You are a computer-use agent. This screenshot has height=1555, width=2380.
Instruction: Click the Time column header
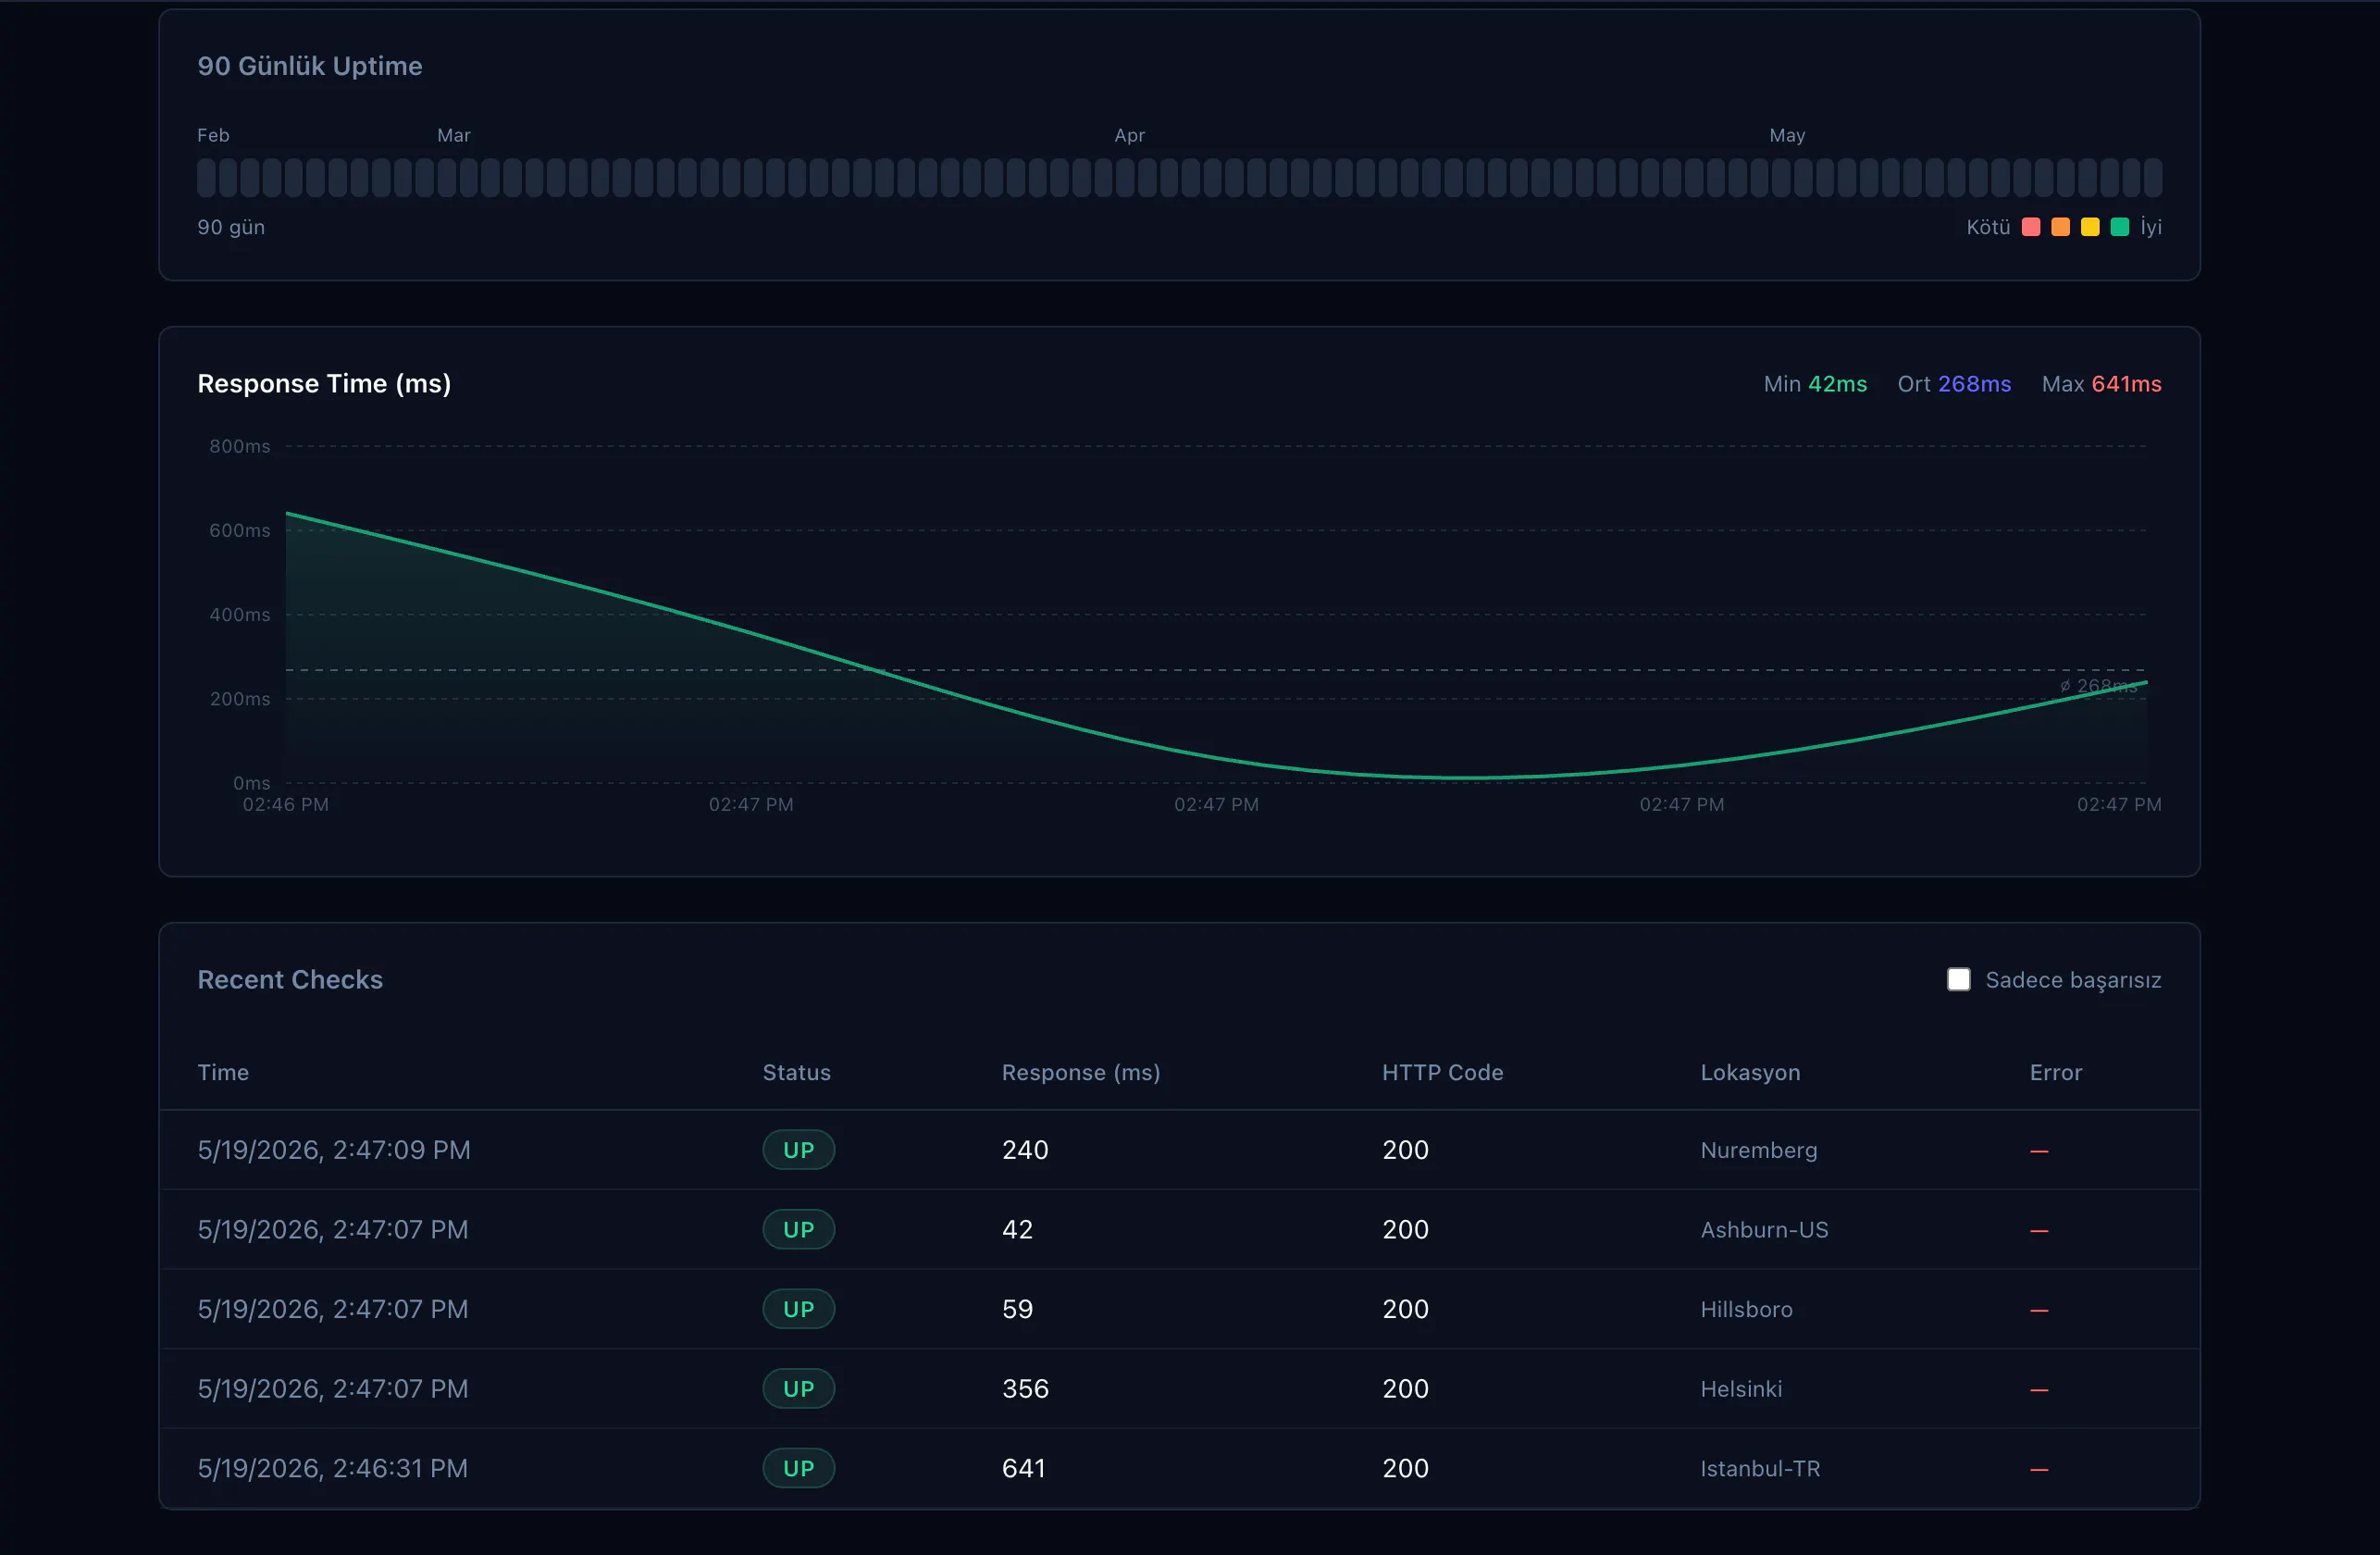tap(223, 1072)
